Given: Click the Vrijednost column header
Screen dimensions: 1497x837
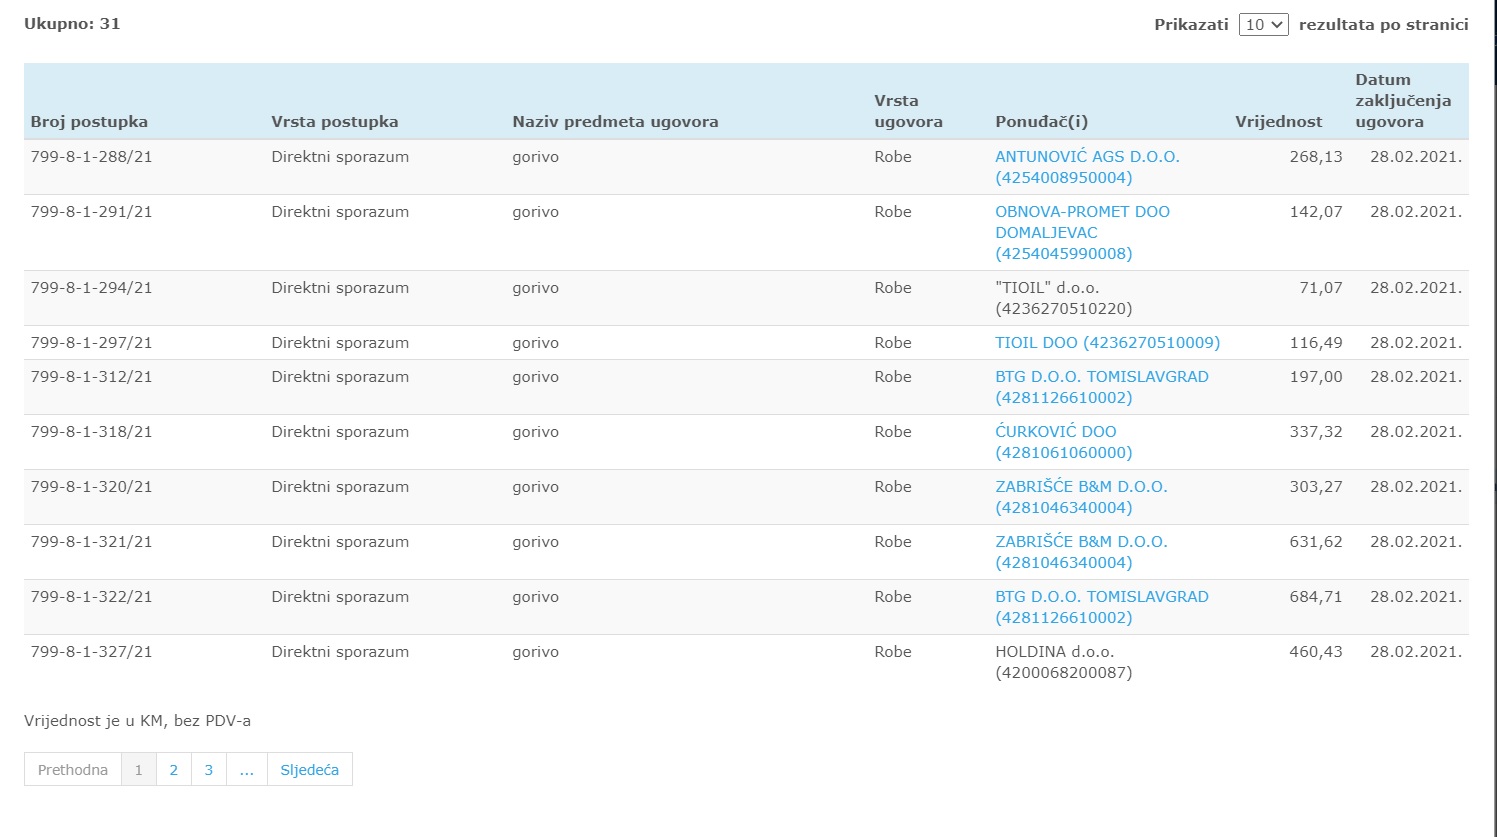Looking at the screenshot, I should 1278,121.
